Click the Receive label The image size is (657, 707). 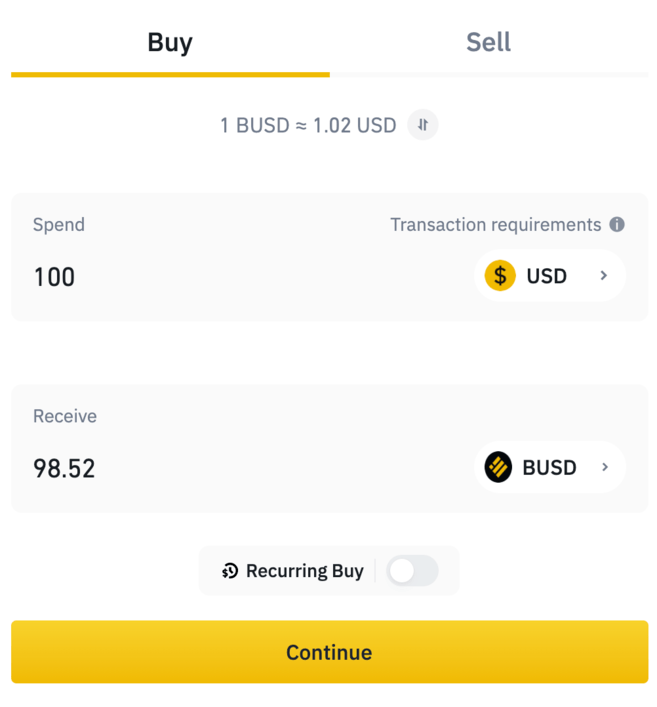(65, 416)
